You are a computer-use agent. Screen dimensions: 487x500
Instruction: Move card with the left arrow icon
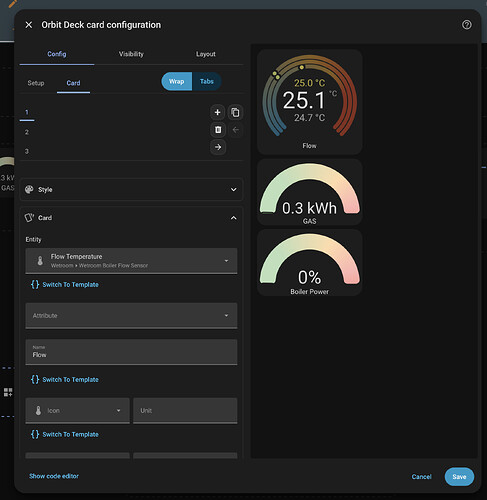[235, 130]
